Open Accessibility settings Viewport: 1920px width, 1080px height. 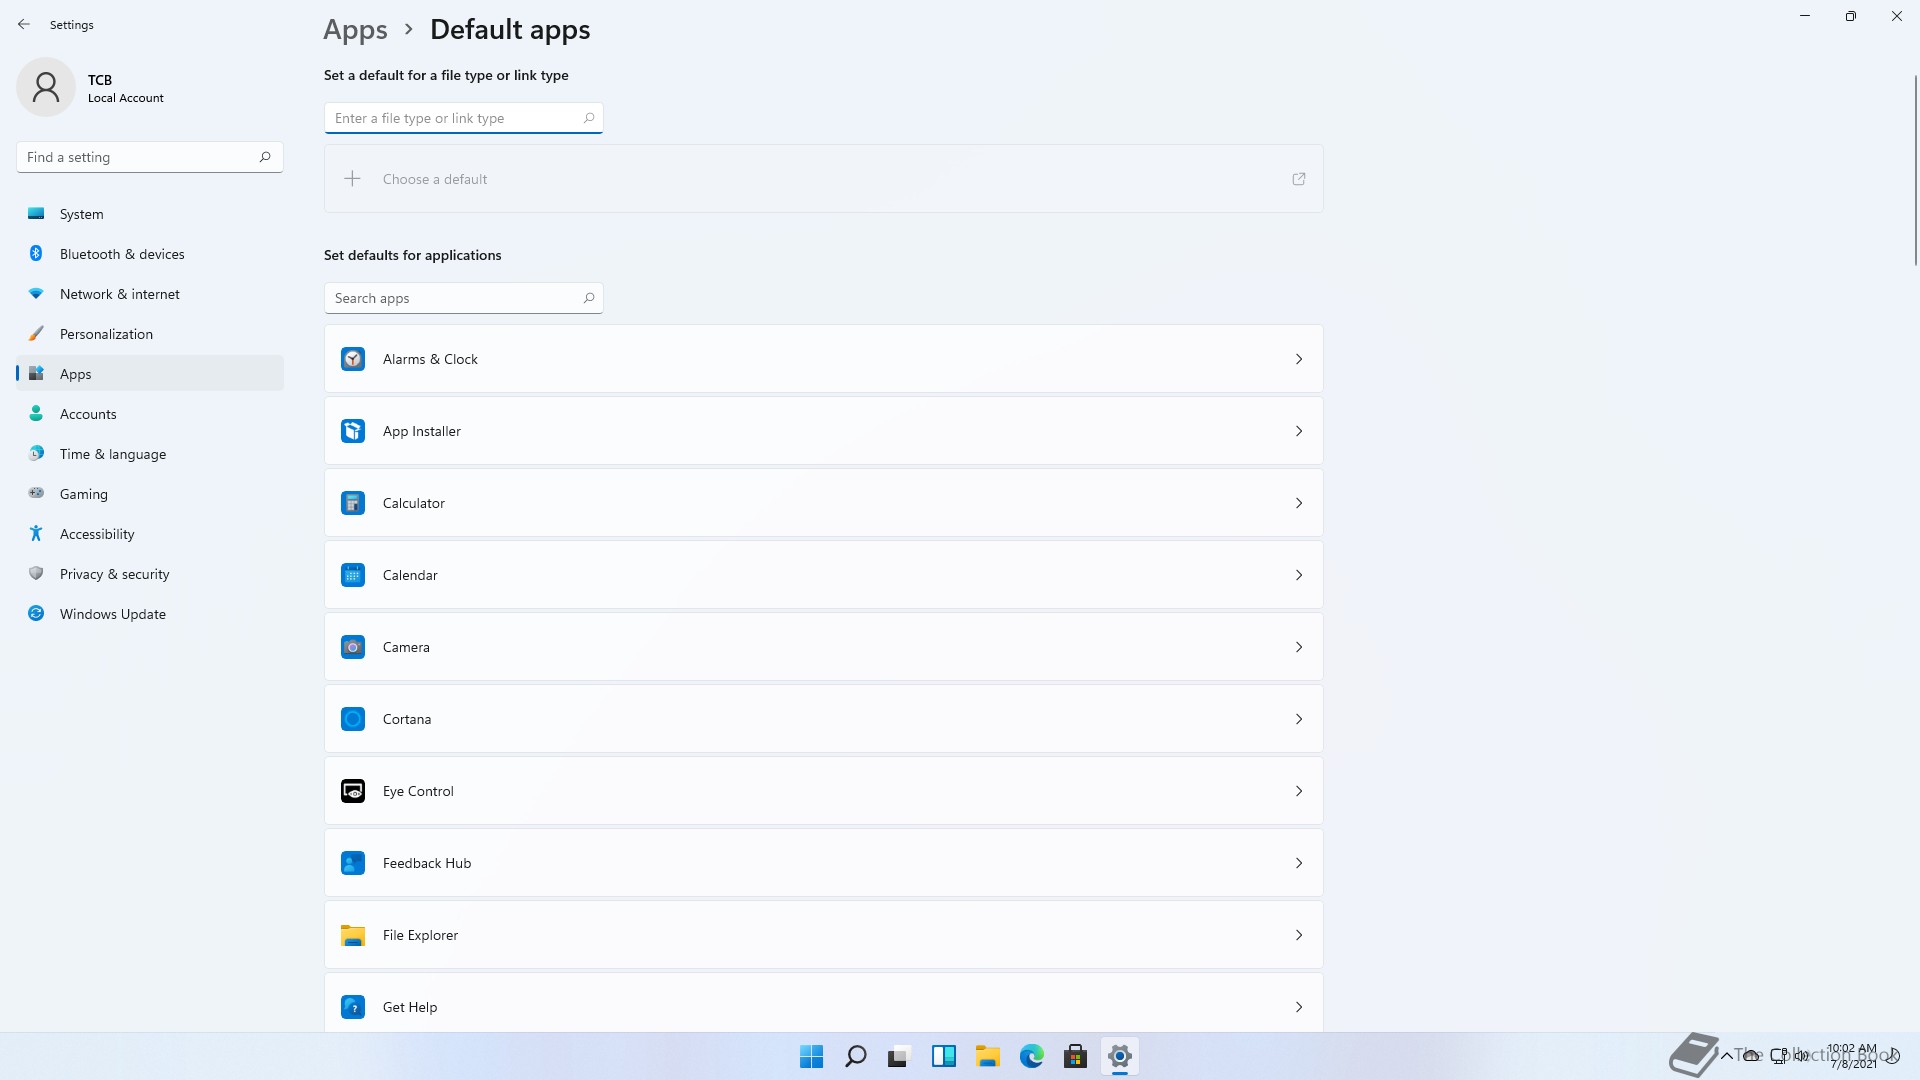coord(150,534)
